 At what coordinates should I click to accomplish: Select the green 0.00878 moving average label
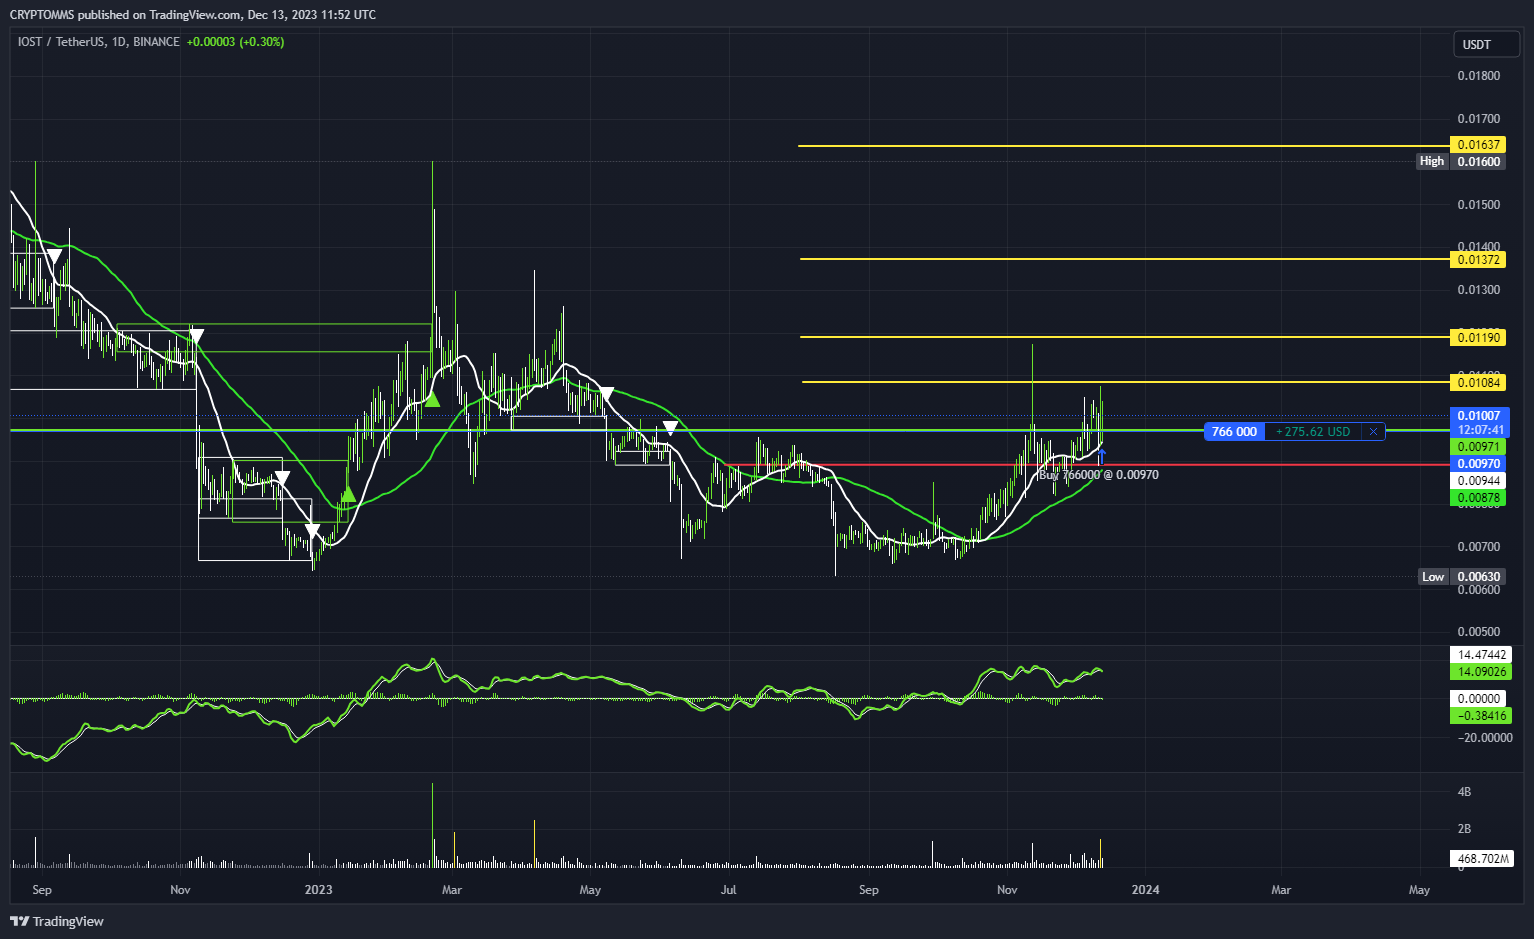pyautogui.click(x=1477, y=498)
